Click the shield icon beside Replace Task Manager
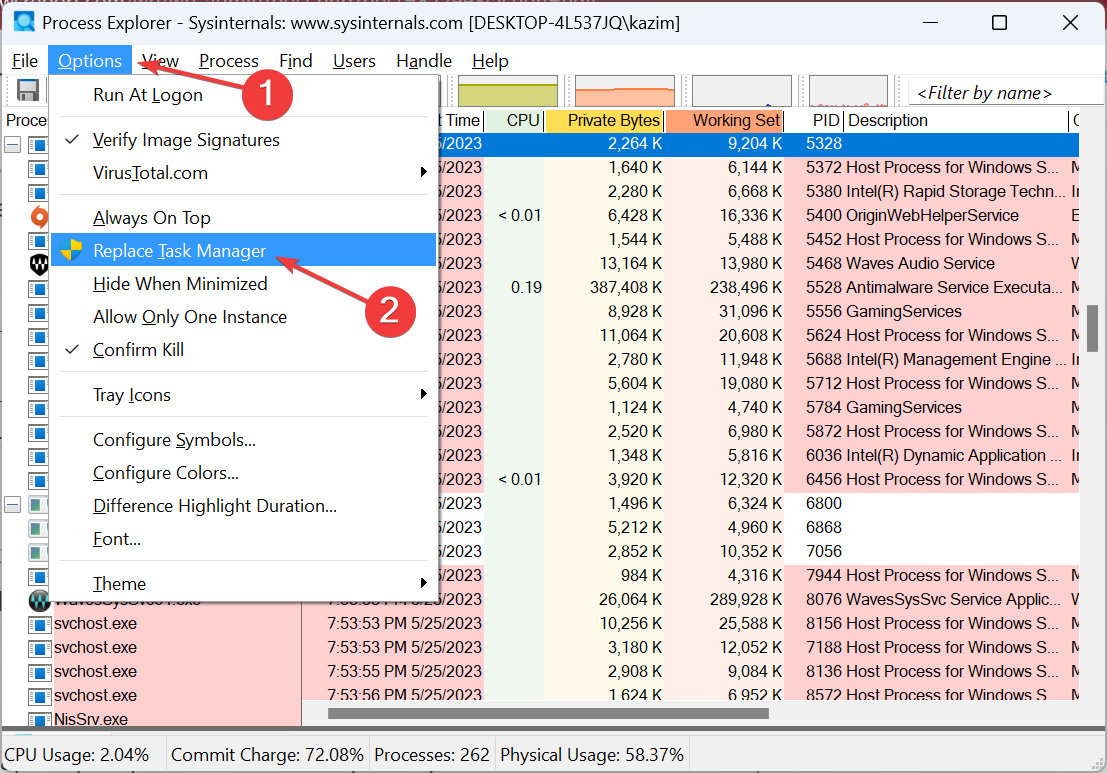This screenshot has height=773, width=1107. [x=71, y=251]
